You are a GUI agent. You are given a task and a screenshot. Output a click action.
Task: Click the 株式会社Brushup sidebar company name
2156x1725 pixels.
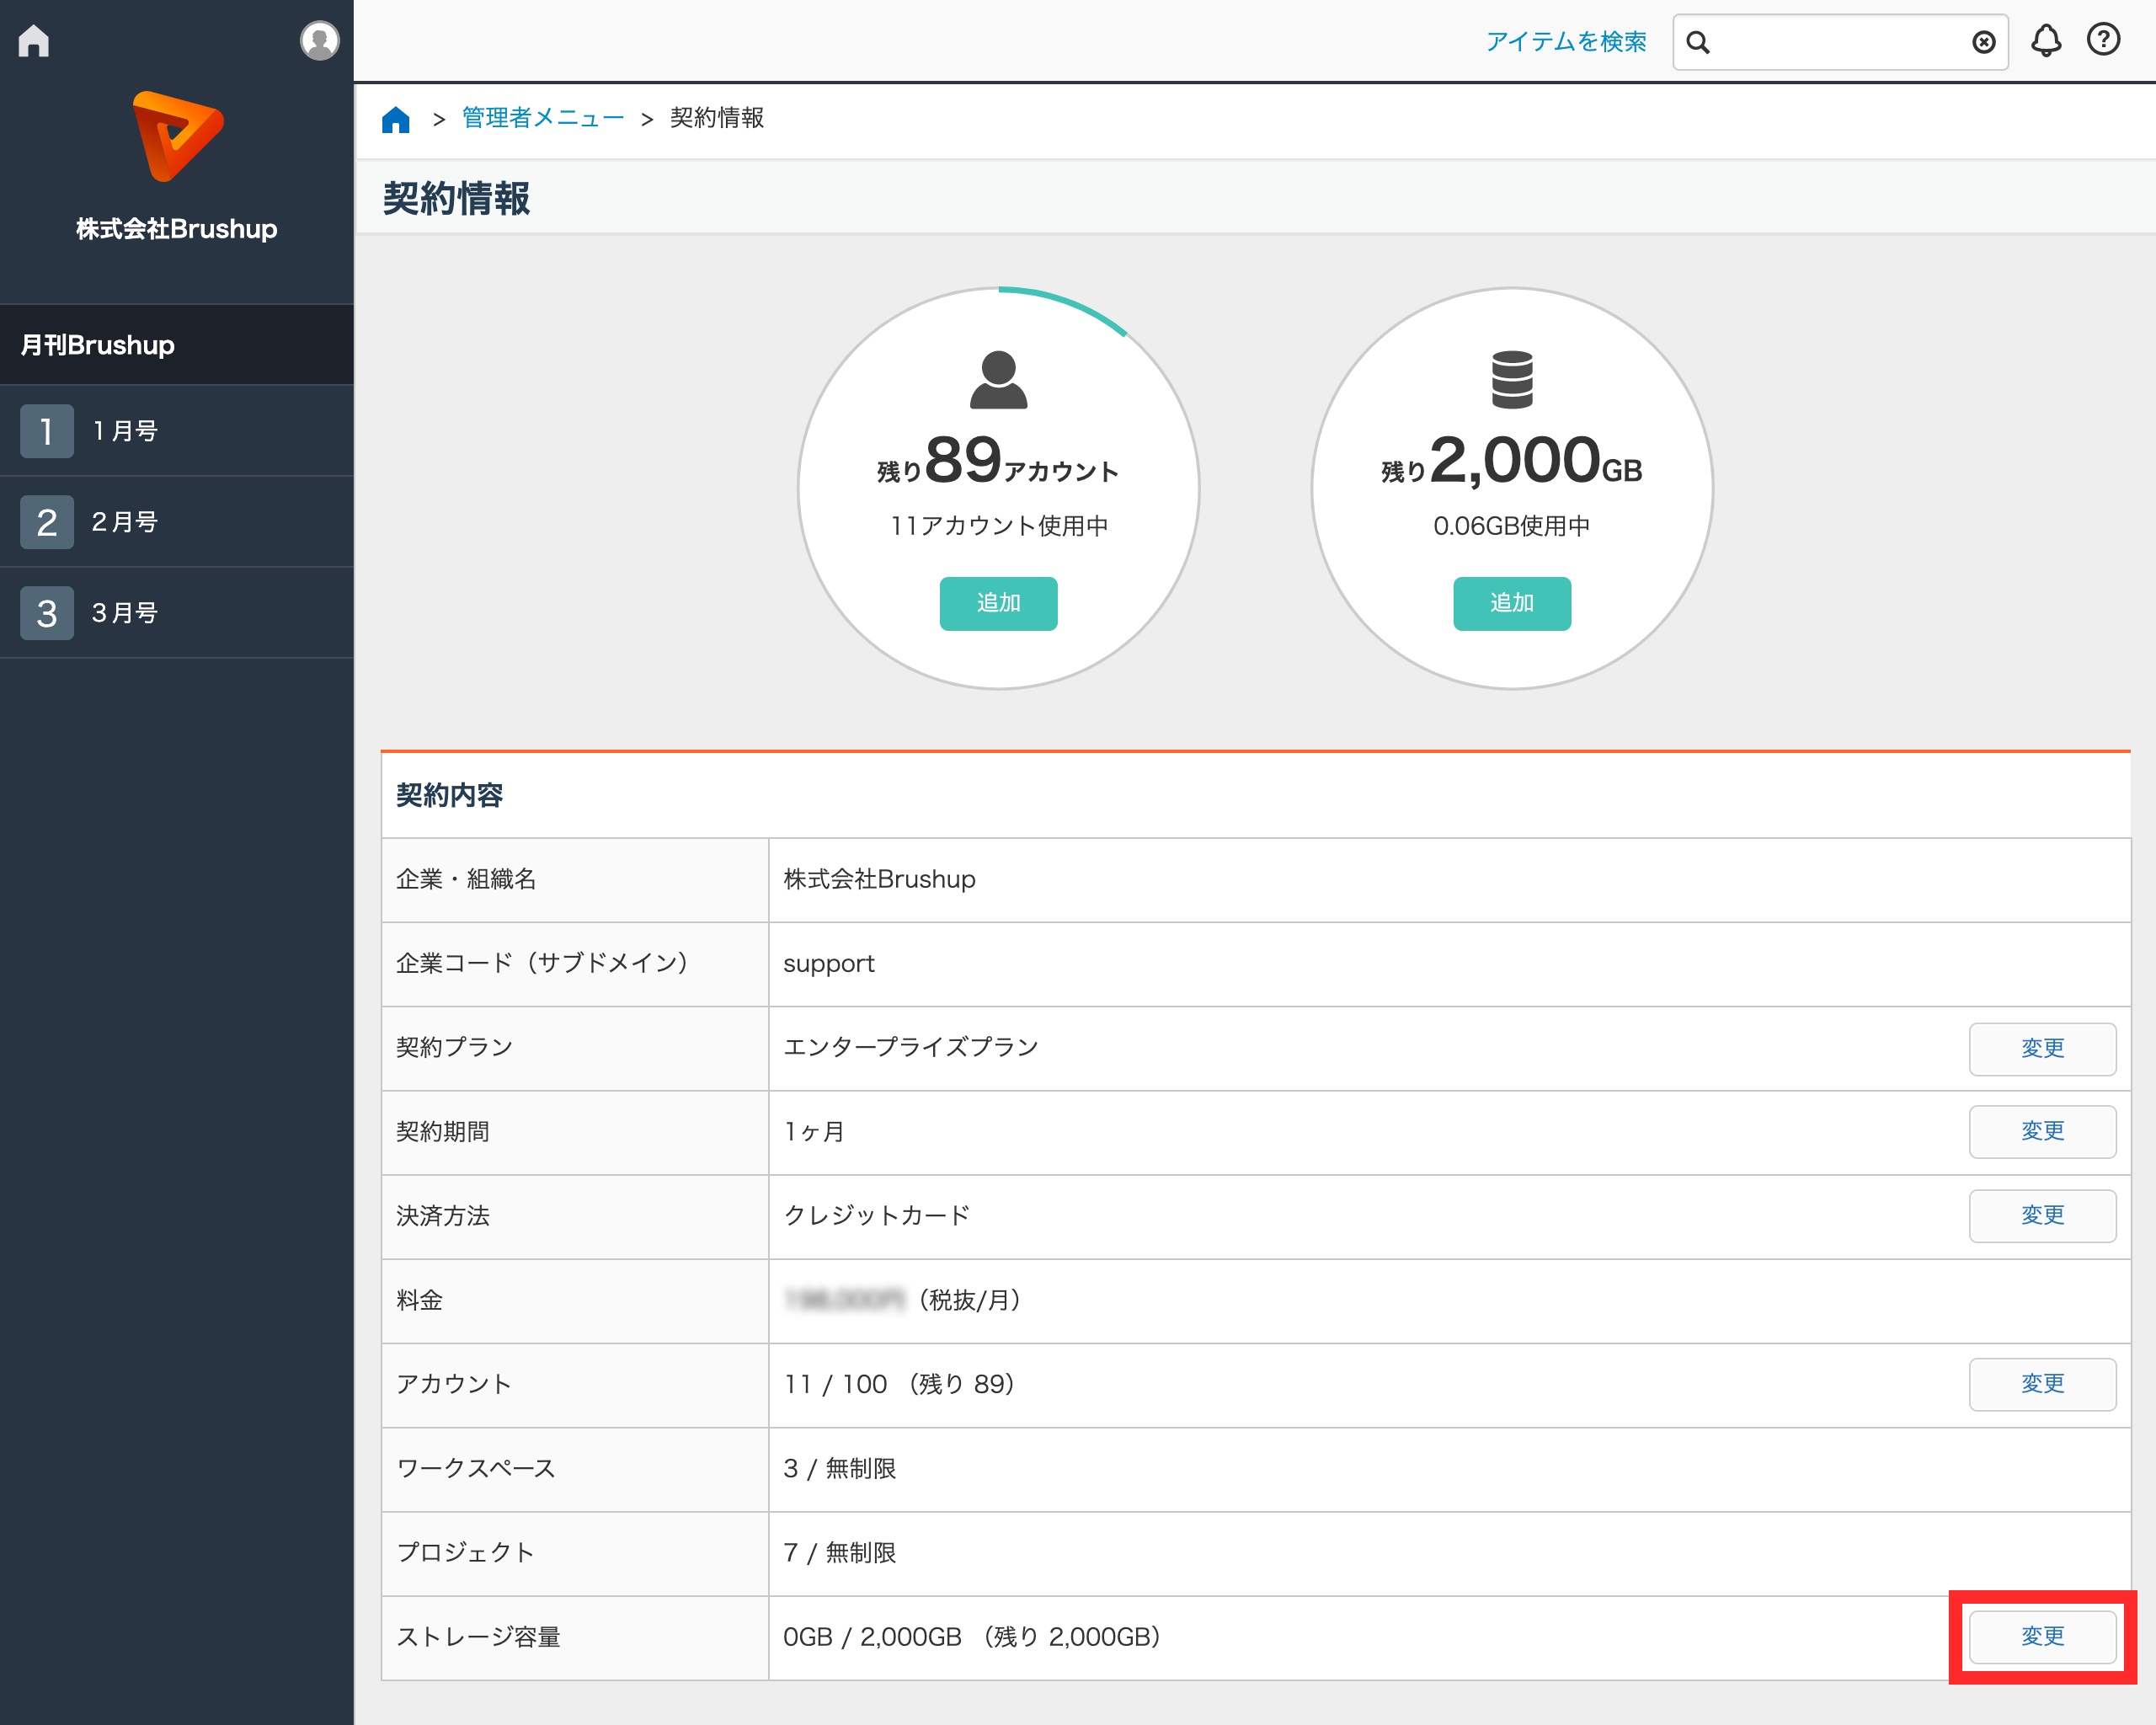[177, 229]
